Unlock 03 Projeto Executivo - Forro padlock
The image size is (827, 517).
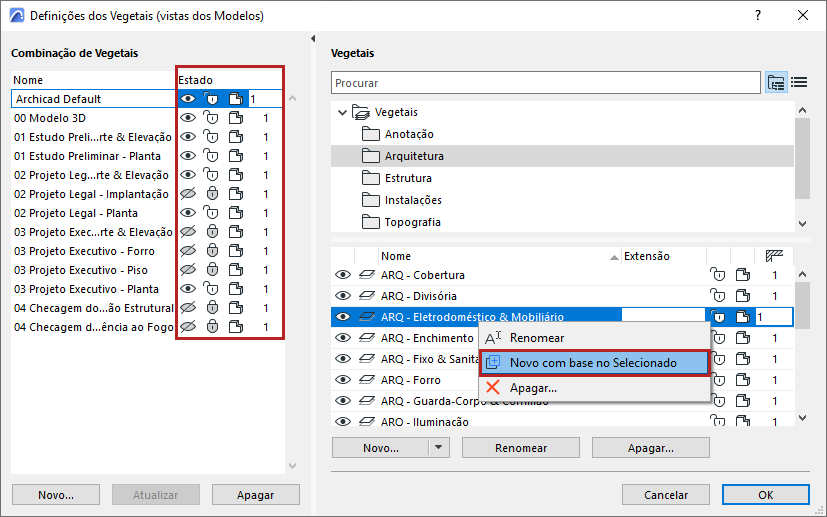[211, 251]
